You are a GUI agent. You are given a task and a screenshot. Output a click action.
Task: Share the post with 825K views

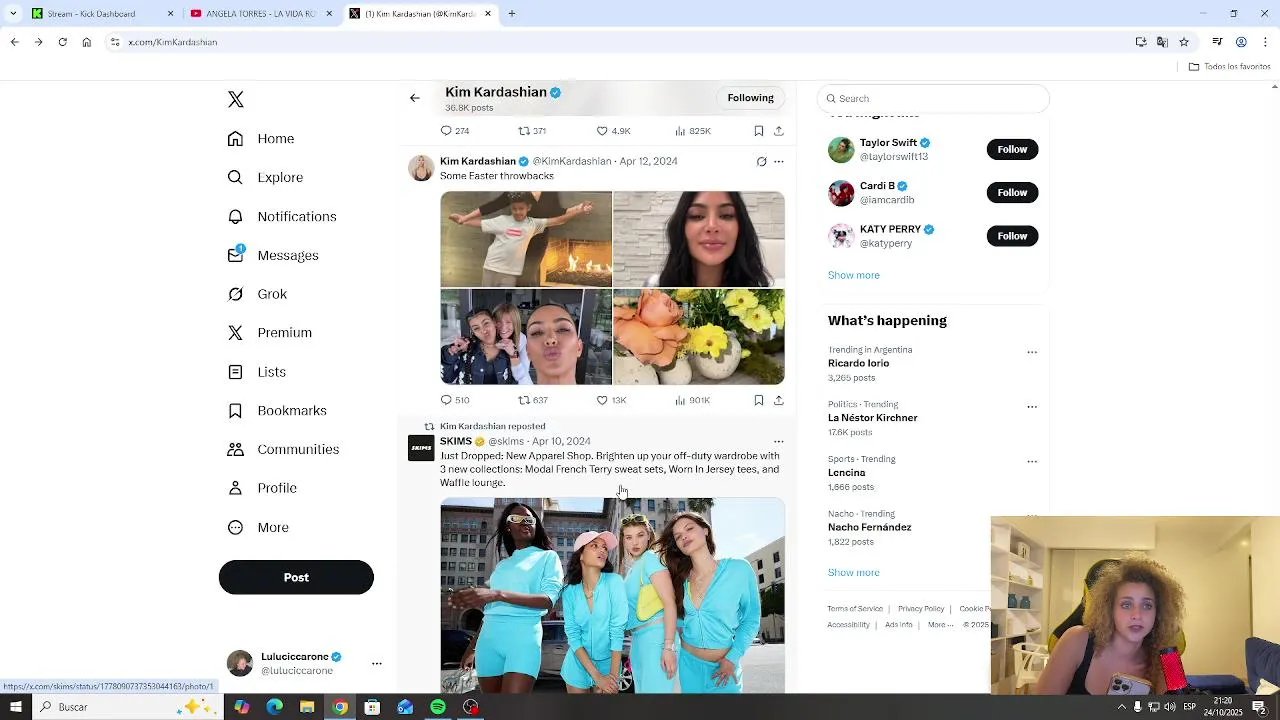(779, 131)
